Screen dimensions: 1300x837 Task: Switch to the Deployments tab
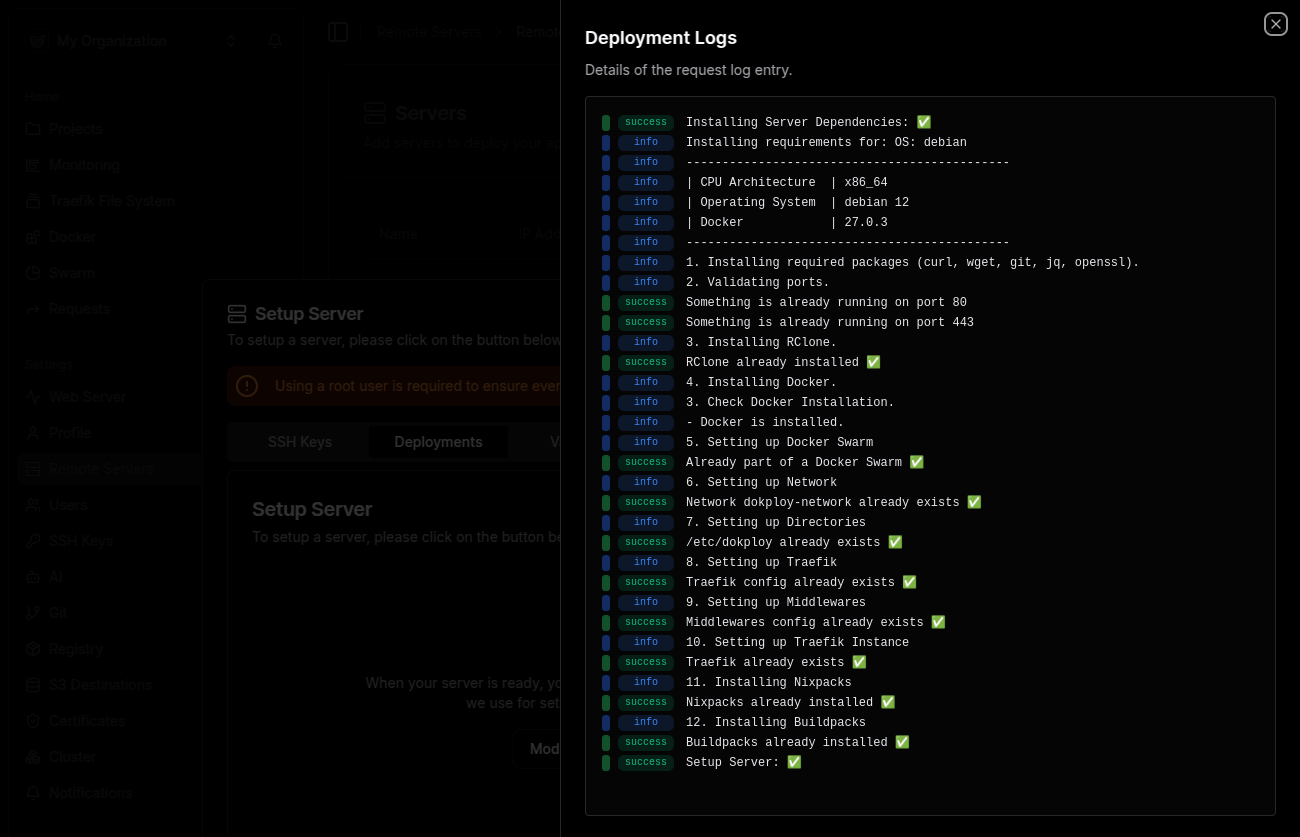438,442
